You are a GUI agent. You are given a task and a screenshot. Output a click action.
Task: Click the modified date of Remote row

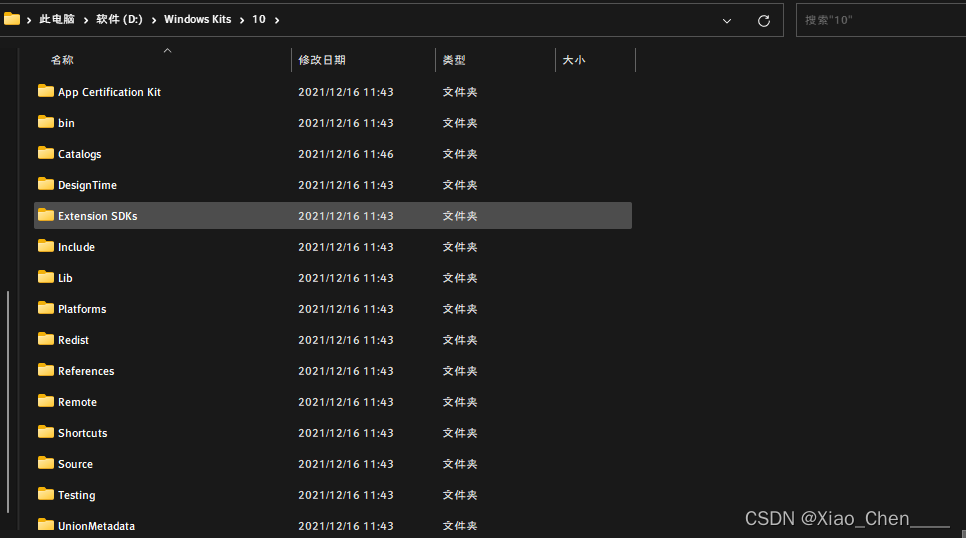[346, 402]
